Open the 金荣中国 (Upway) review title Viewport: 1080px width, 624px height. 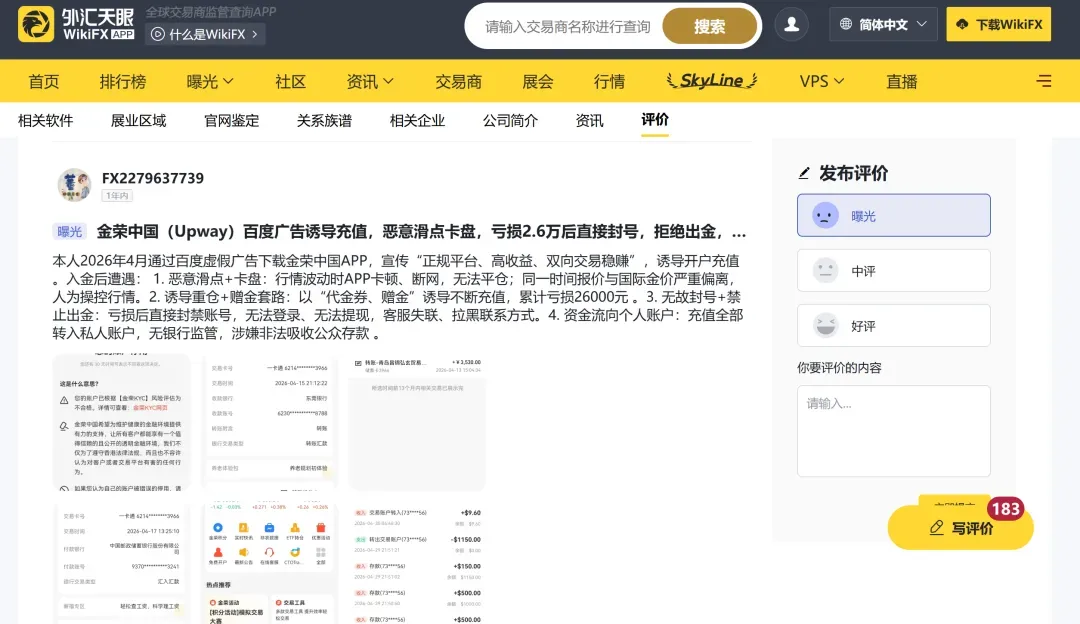coord(421,231)
